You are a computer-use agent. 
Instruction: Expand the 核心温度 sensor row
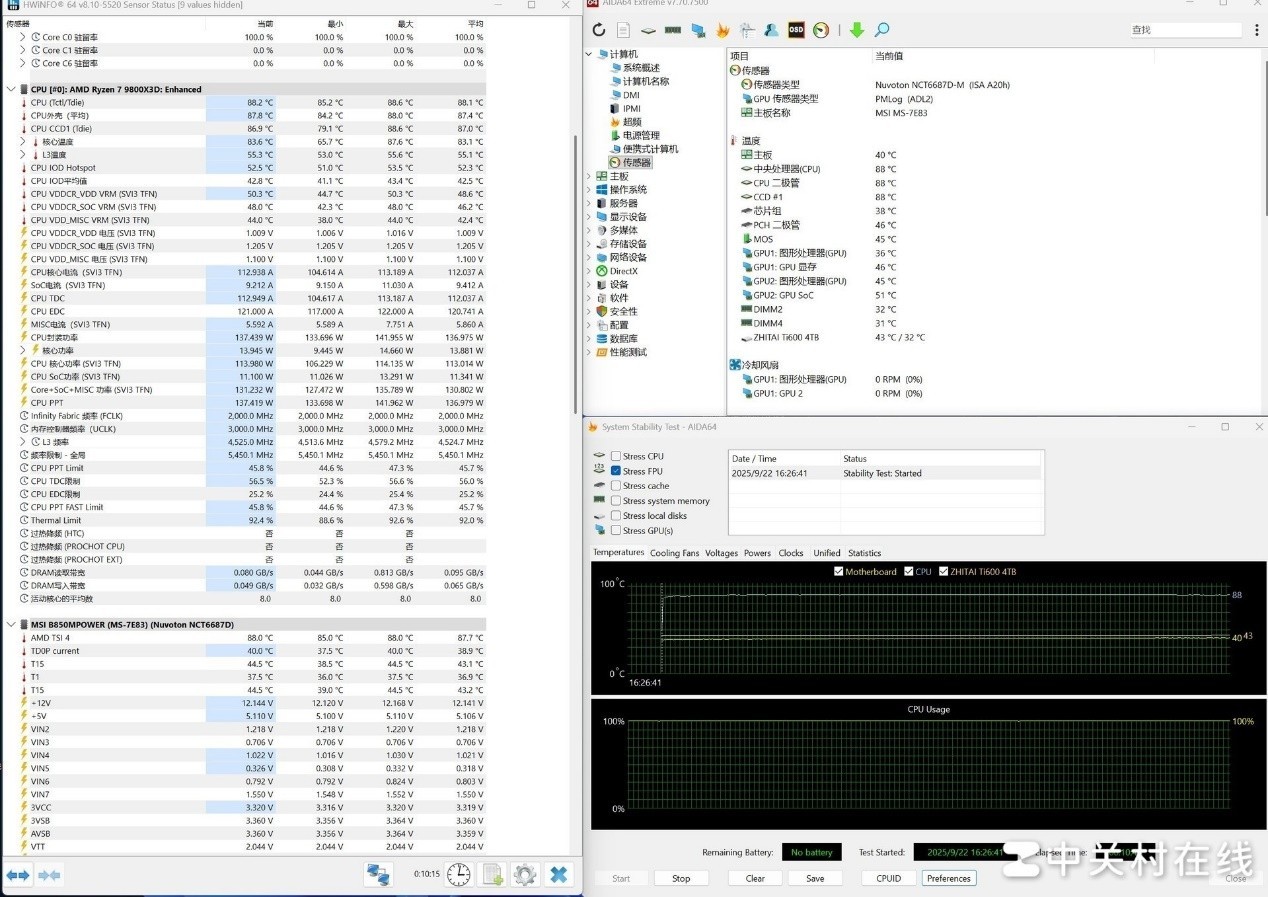pyautogui.click(x=24, y=142)
